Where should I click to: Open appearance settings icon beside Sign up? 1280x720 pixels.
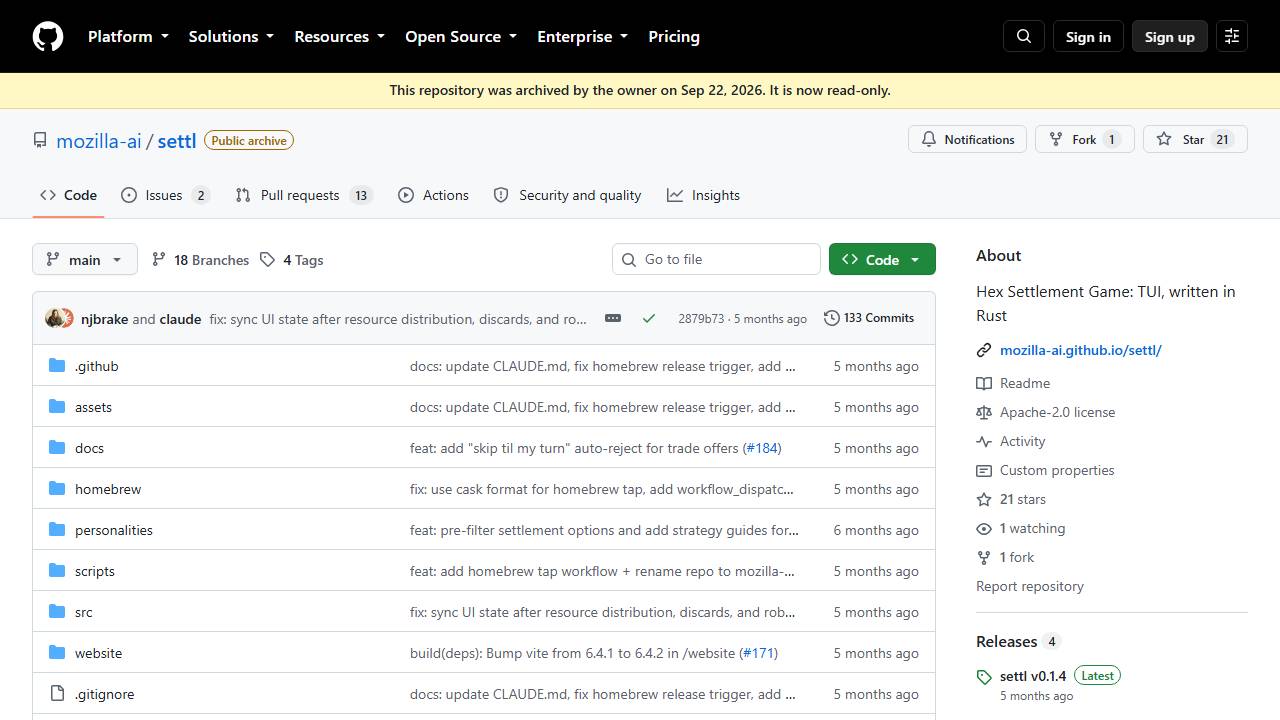(1232, 37)
